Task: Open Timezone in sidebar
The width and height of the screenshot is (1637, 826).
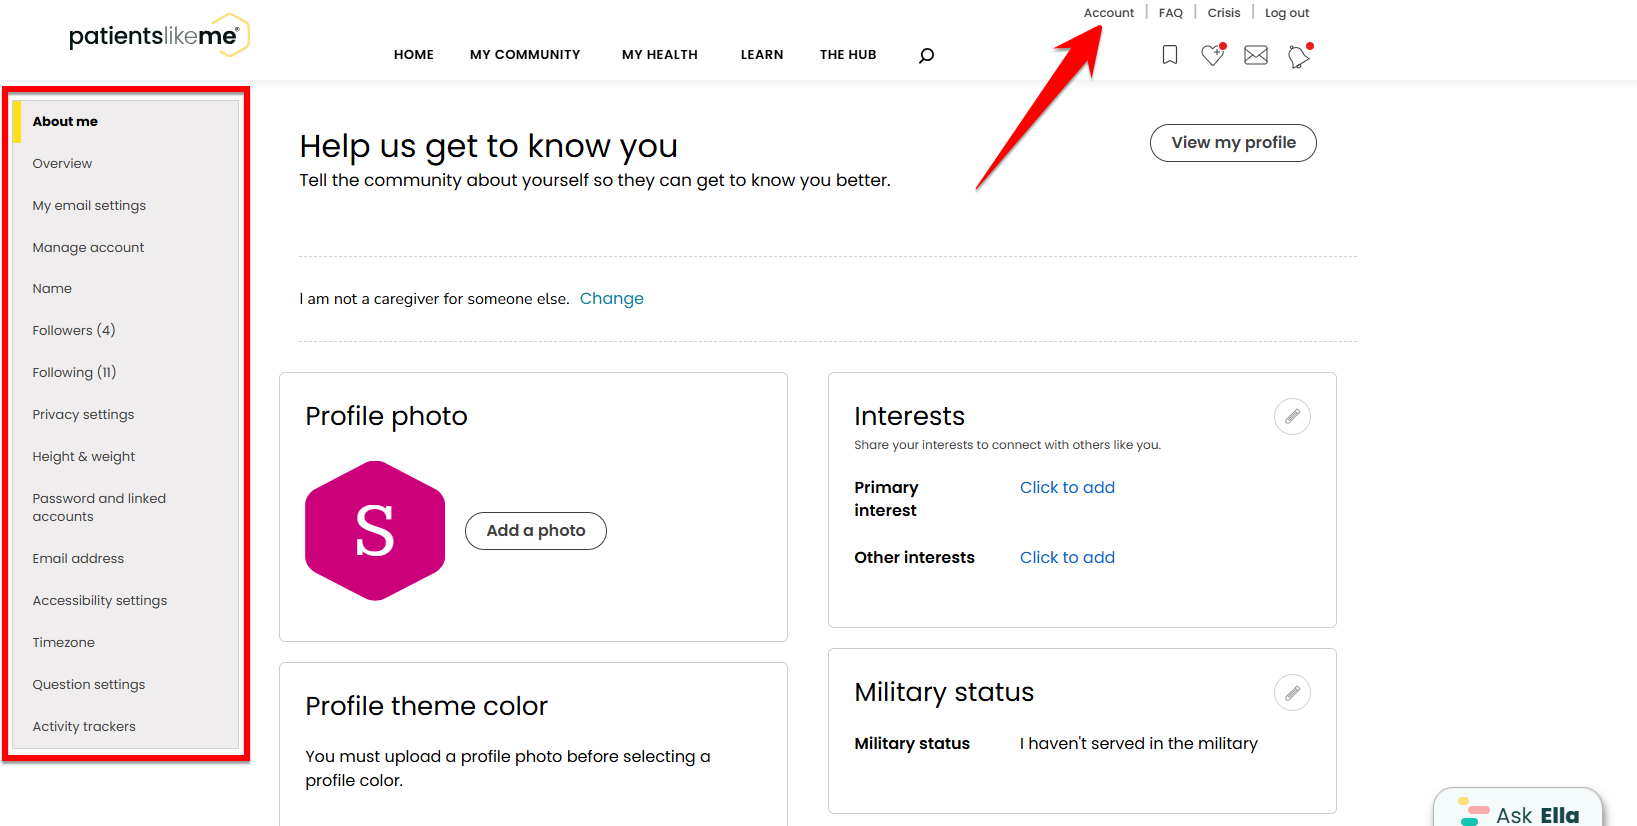Action: click(x=64, y=643)
